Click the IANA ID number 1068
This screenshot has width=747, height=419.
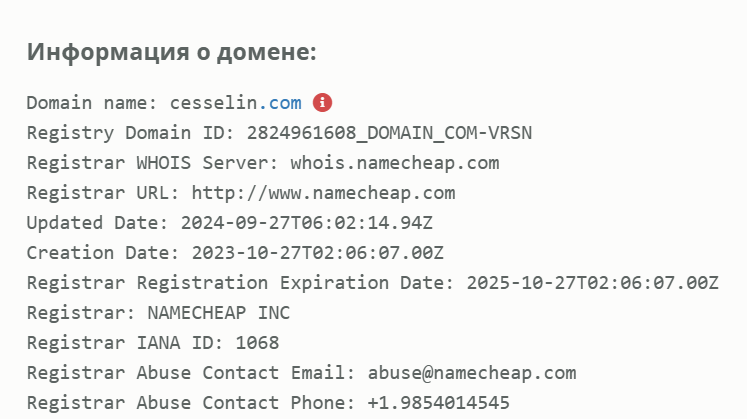(x=257, y=343)
